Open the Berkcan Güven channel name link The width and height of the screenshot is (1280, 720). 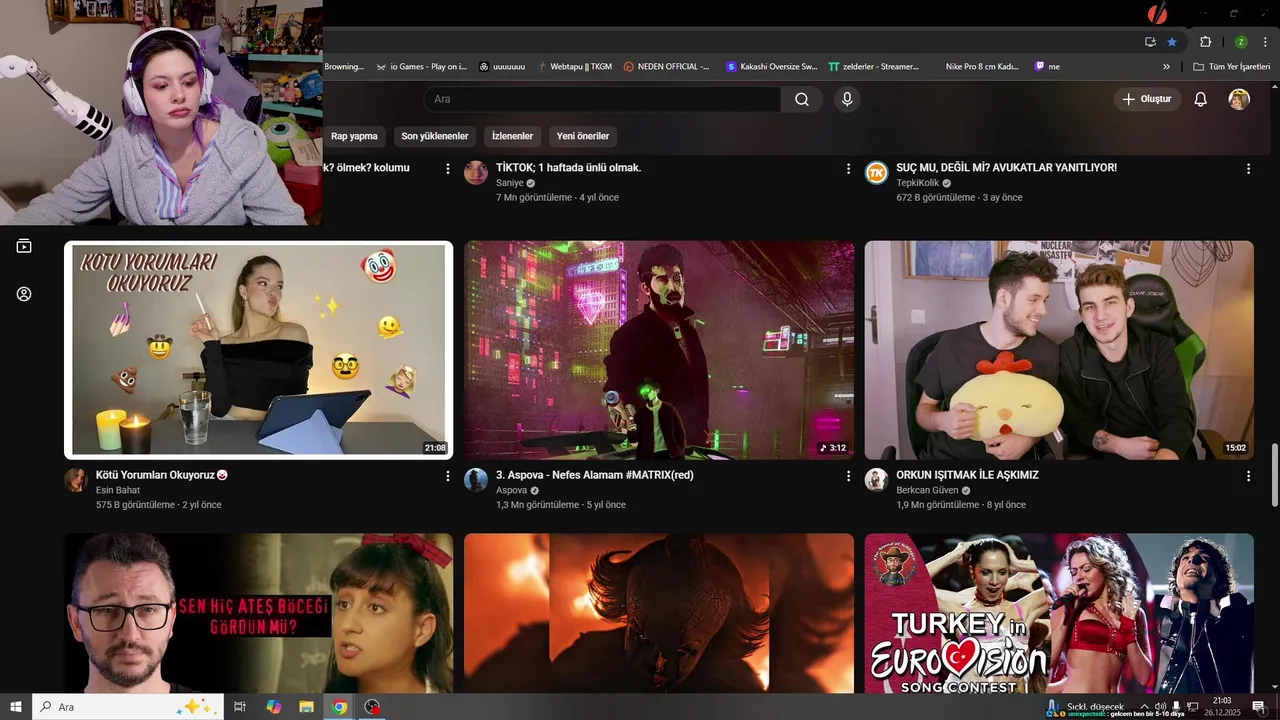click(927, 490)
